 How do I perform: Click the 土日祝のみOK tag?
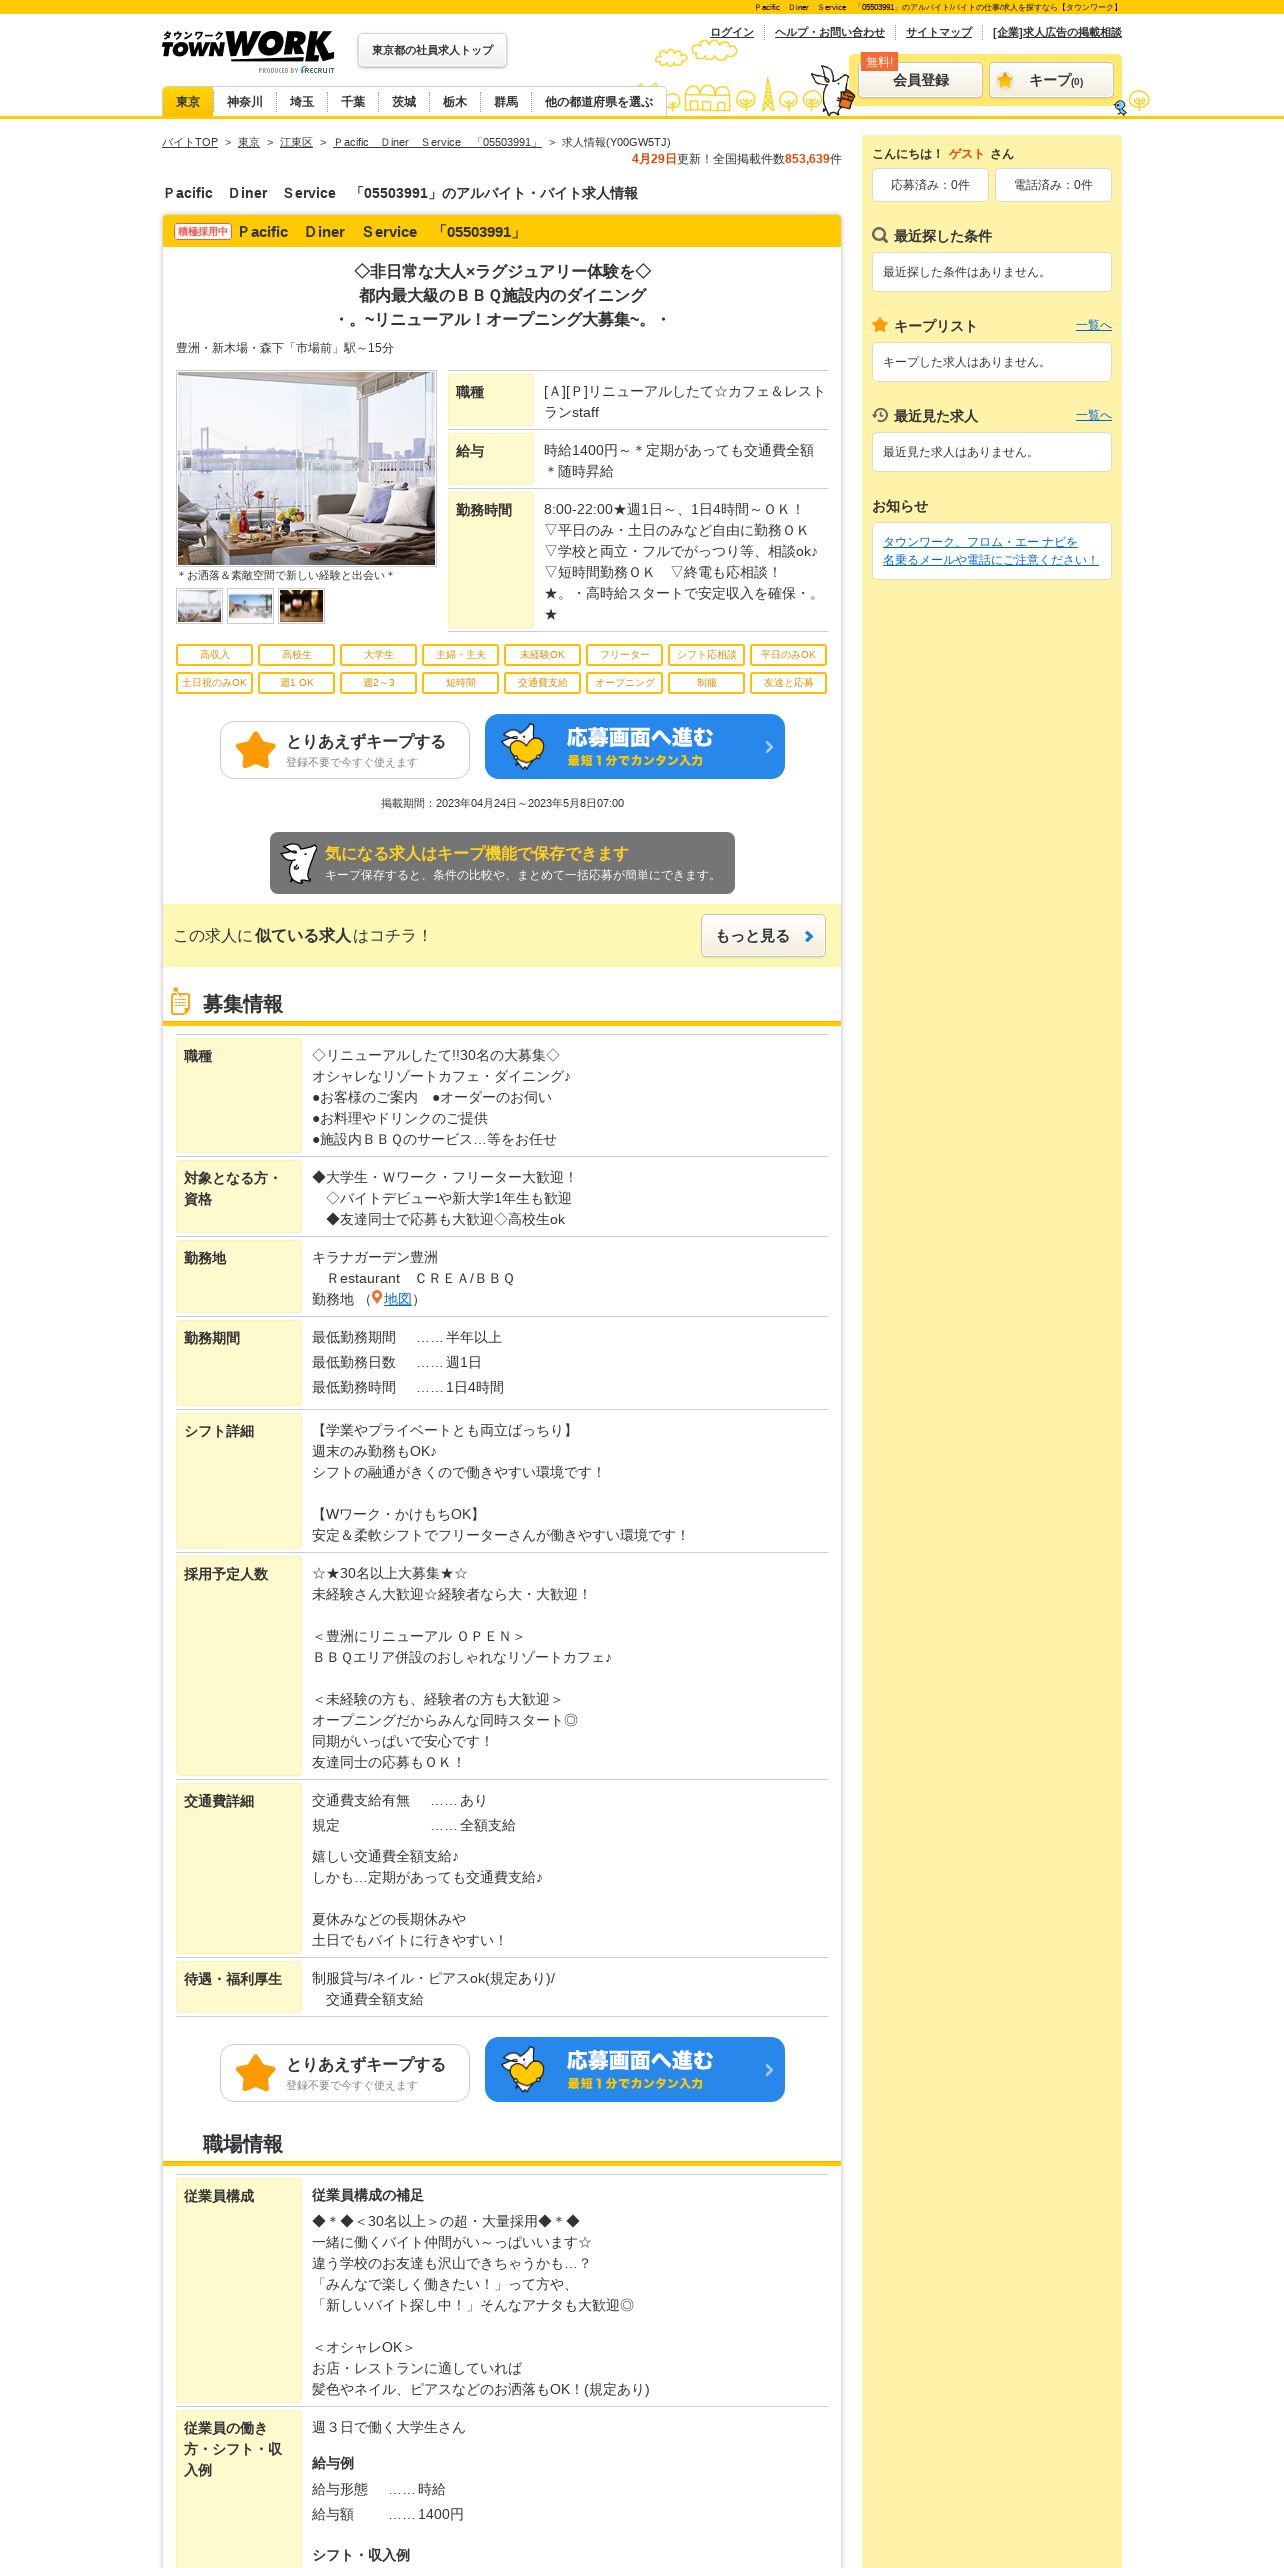(x=214, y=683)
